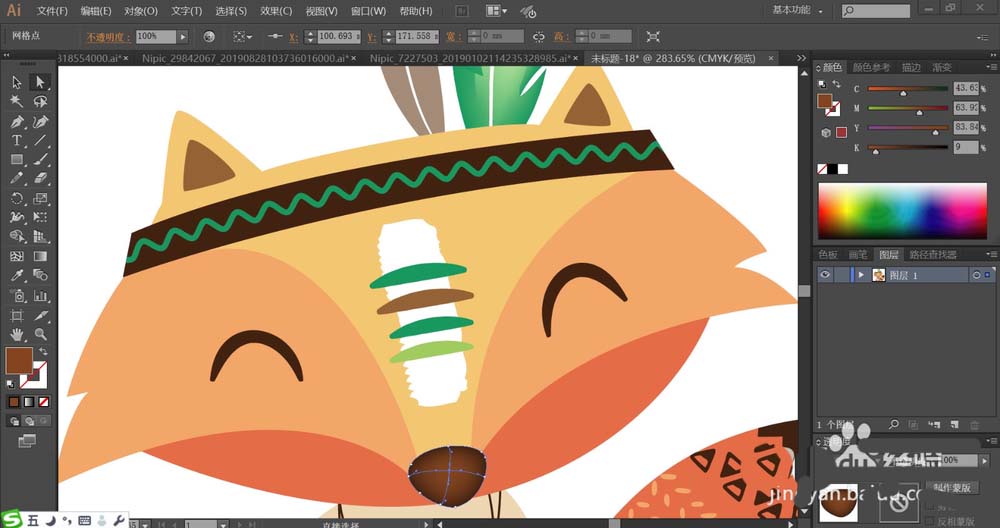
Task: Select the Direct Selection tool
Action: pyautogui.click(x=40, y=82)
